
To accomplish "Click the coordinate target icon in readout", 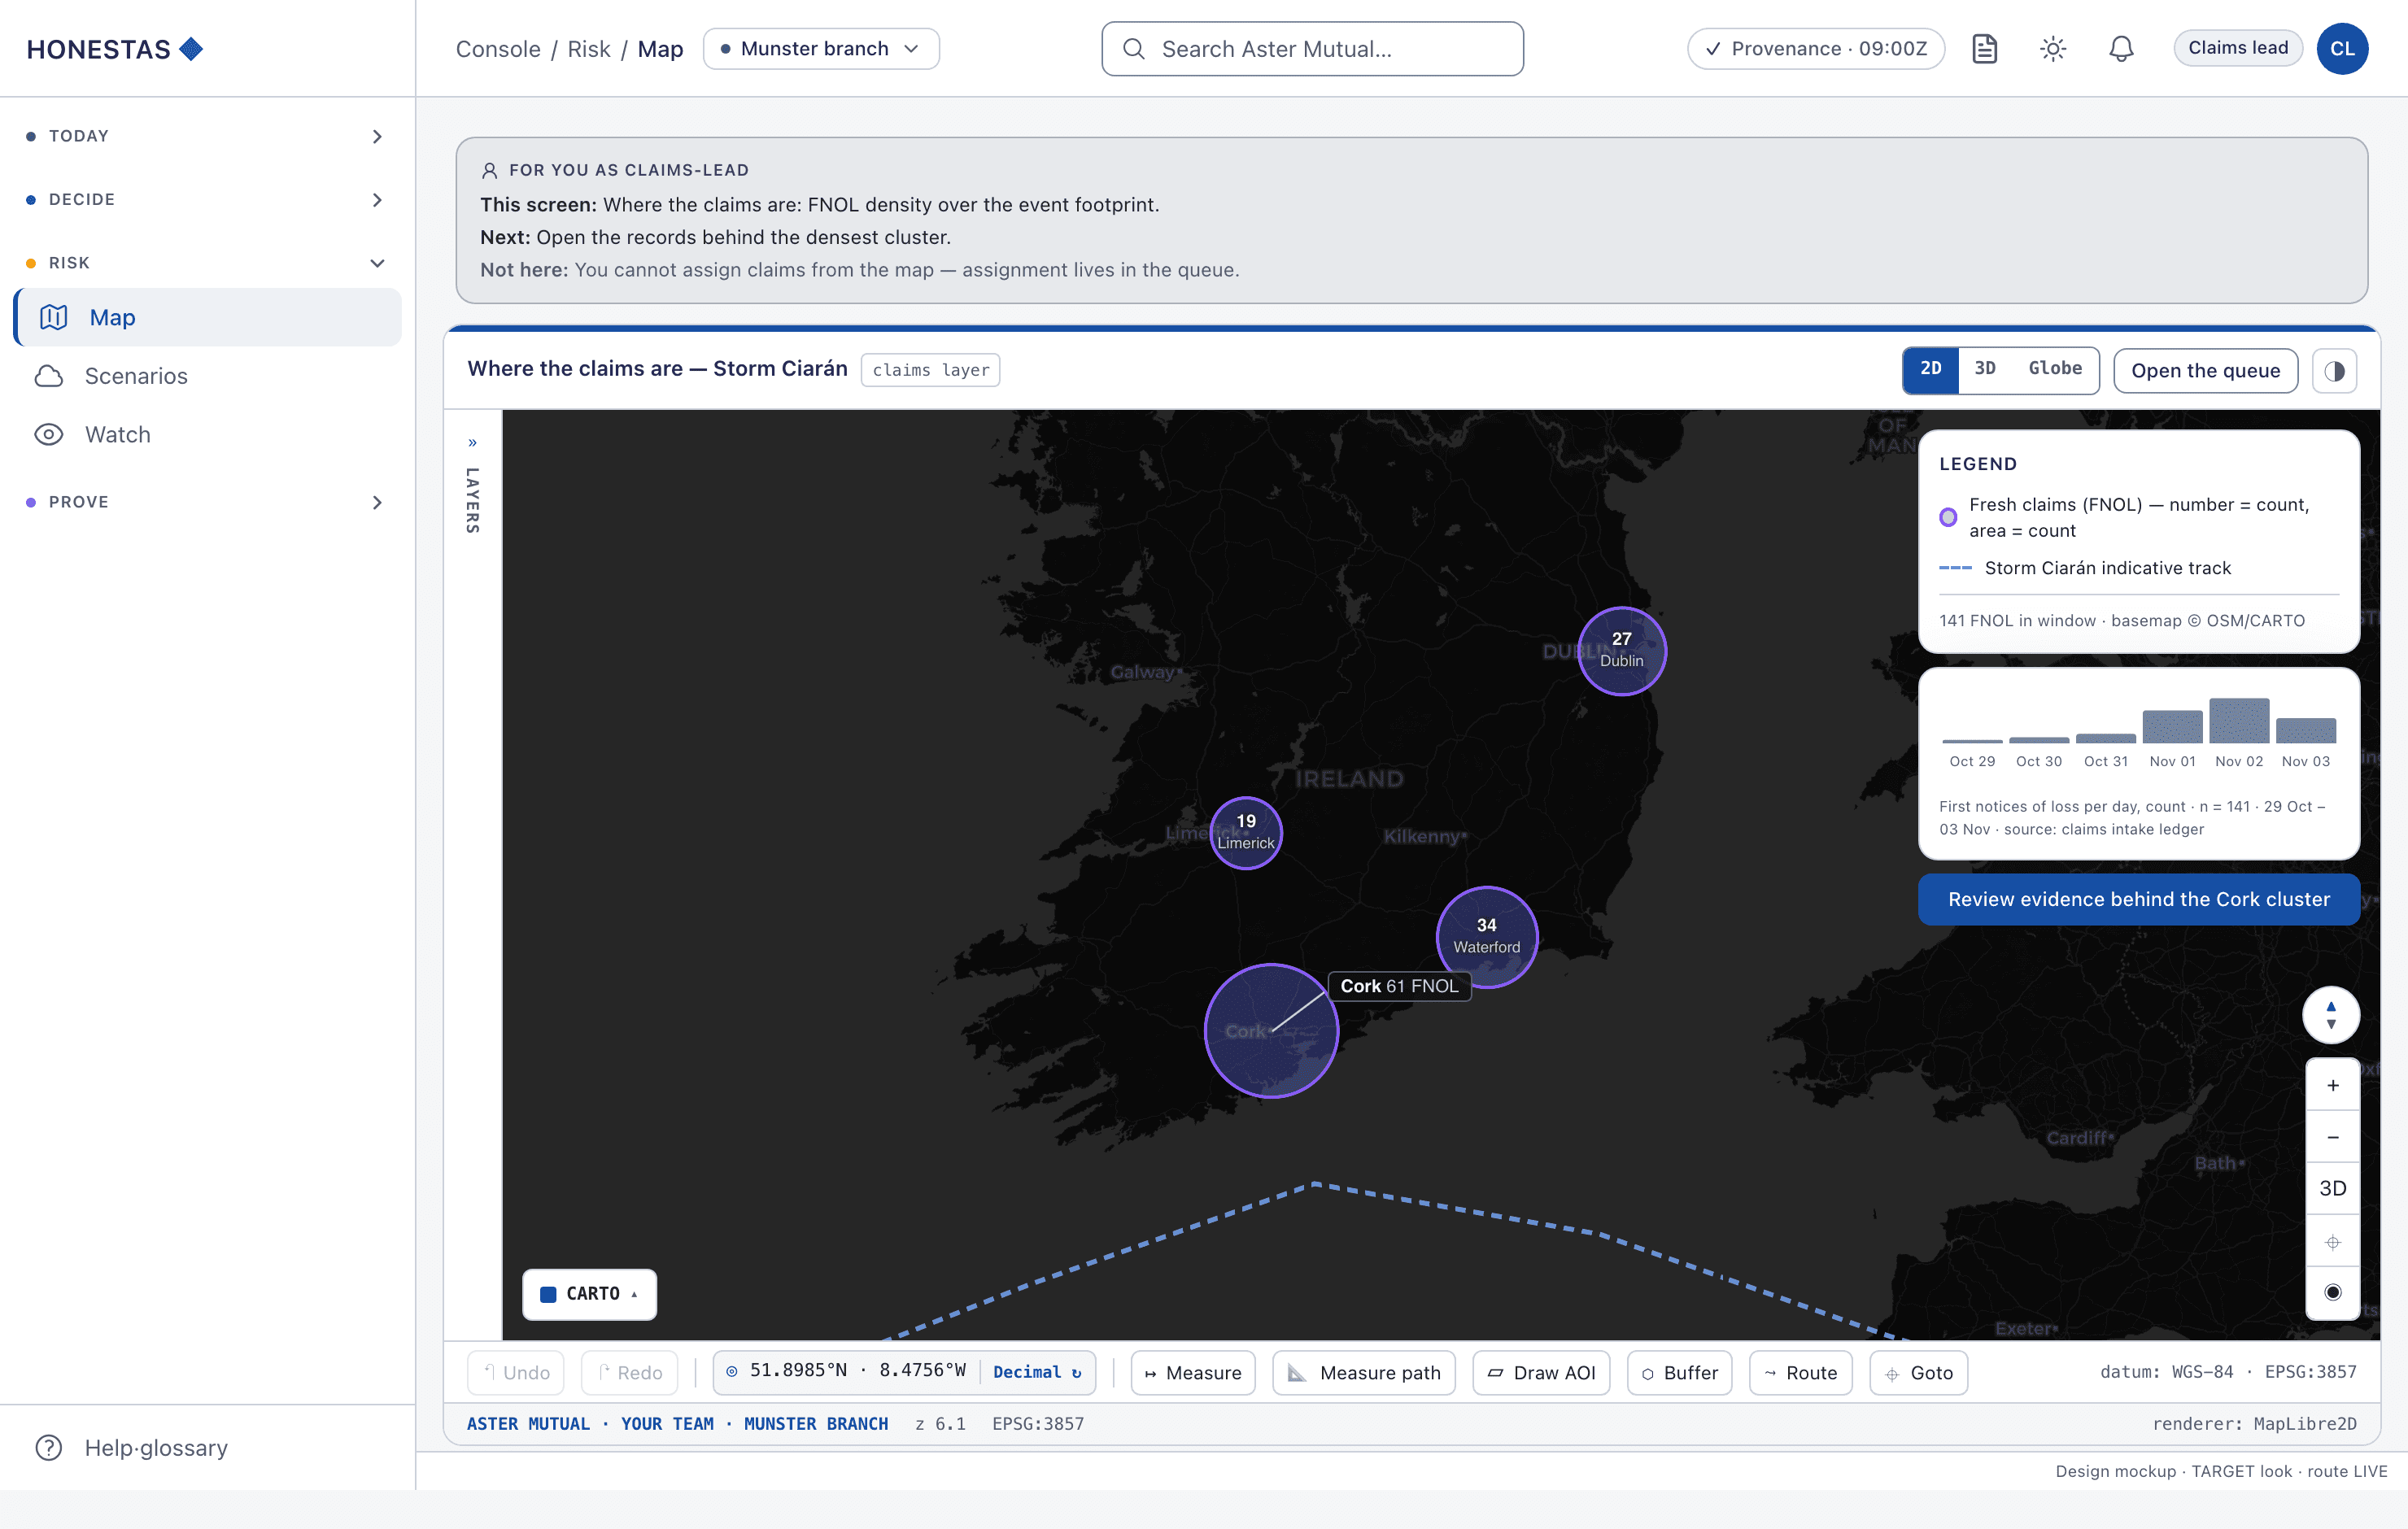I will (731, 1371).
